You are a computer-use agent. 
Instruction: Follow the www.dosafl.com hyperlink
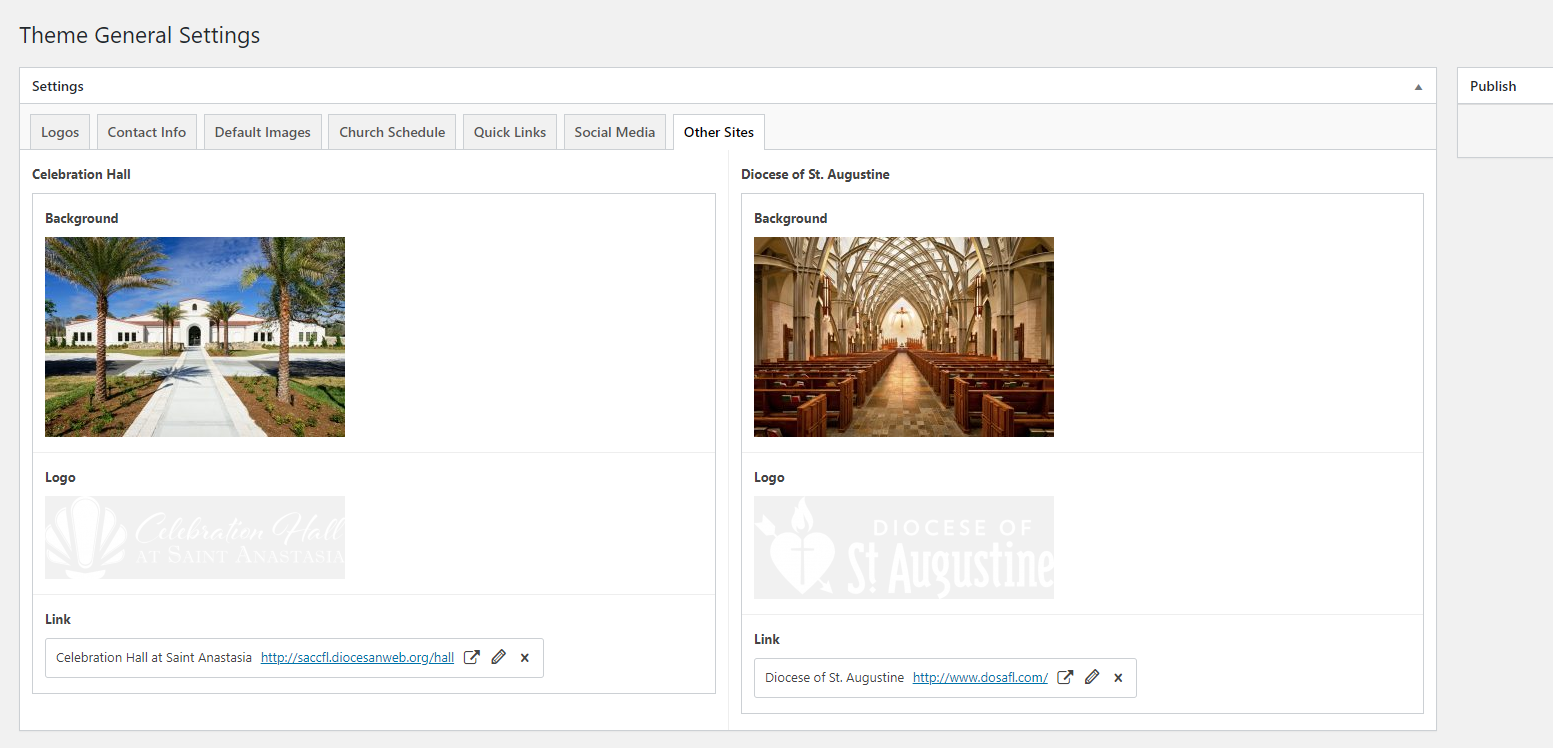[x=980, y=678]
